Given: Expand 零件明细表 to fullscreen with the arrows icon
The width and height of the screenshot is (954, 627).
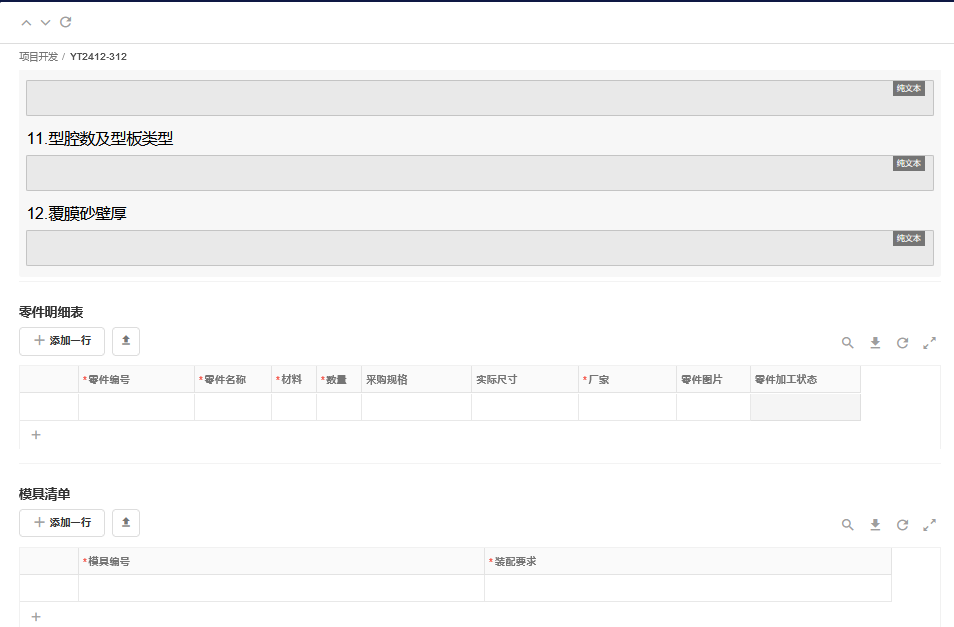Looking at the screenshot, I should coord(929,341).
